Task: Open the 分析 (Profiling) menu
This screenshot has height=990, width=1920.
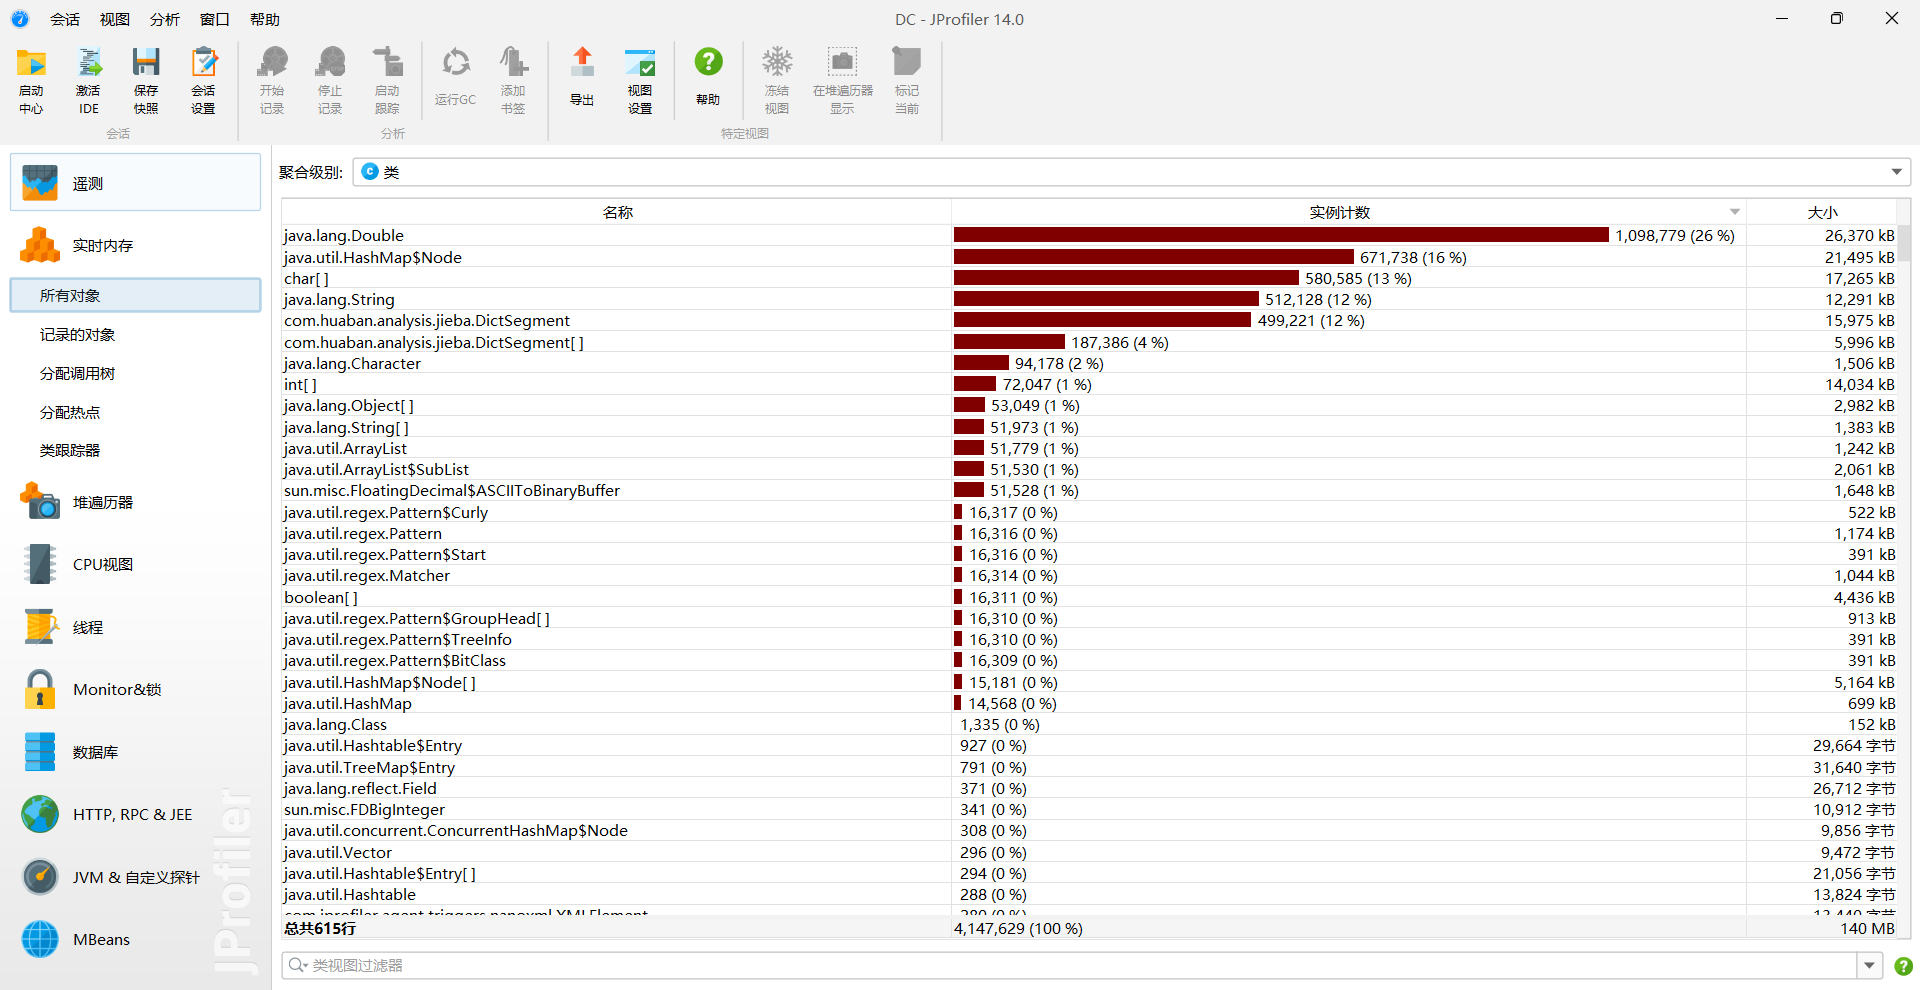Action: pyautogui.click(x=165, y=19)
